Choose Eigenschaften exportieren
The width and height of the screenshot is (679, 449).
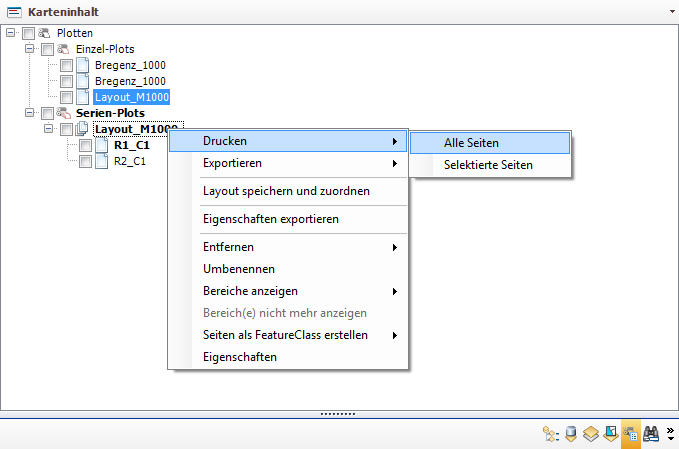288,219
